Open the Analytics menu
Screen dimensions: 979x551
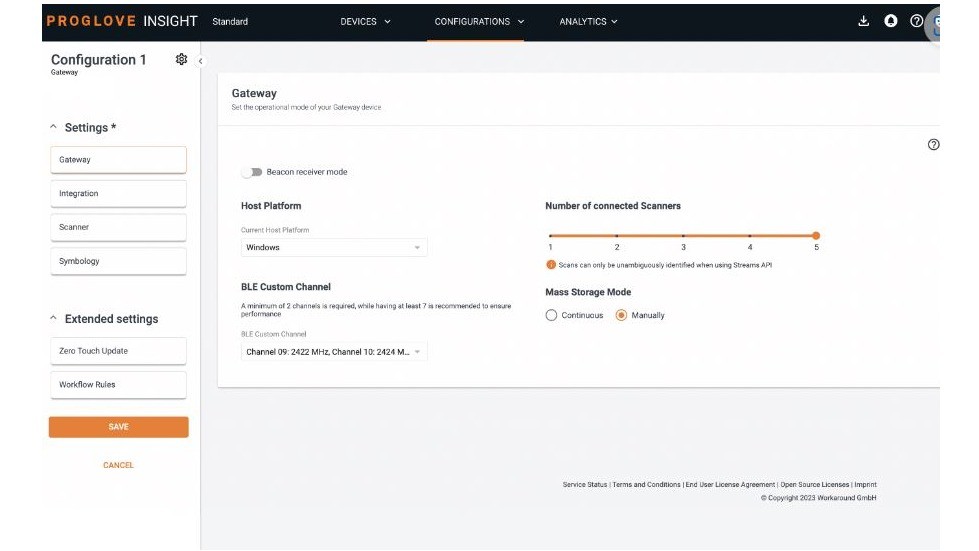coord(588,21)
